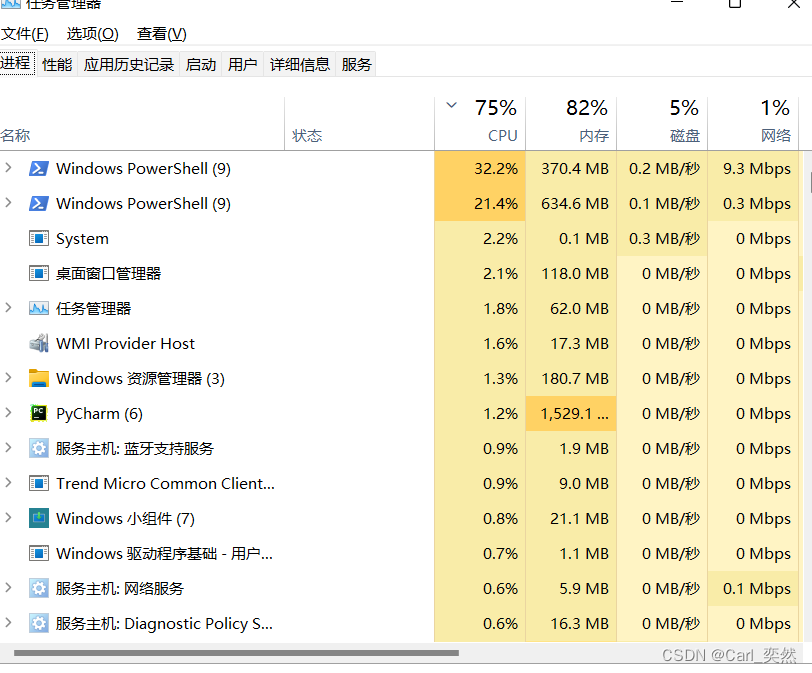The width and height of the screenshot is (812, 673).
Task: Click the 任务管理器 process icon
Action: point(39,309)
